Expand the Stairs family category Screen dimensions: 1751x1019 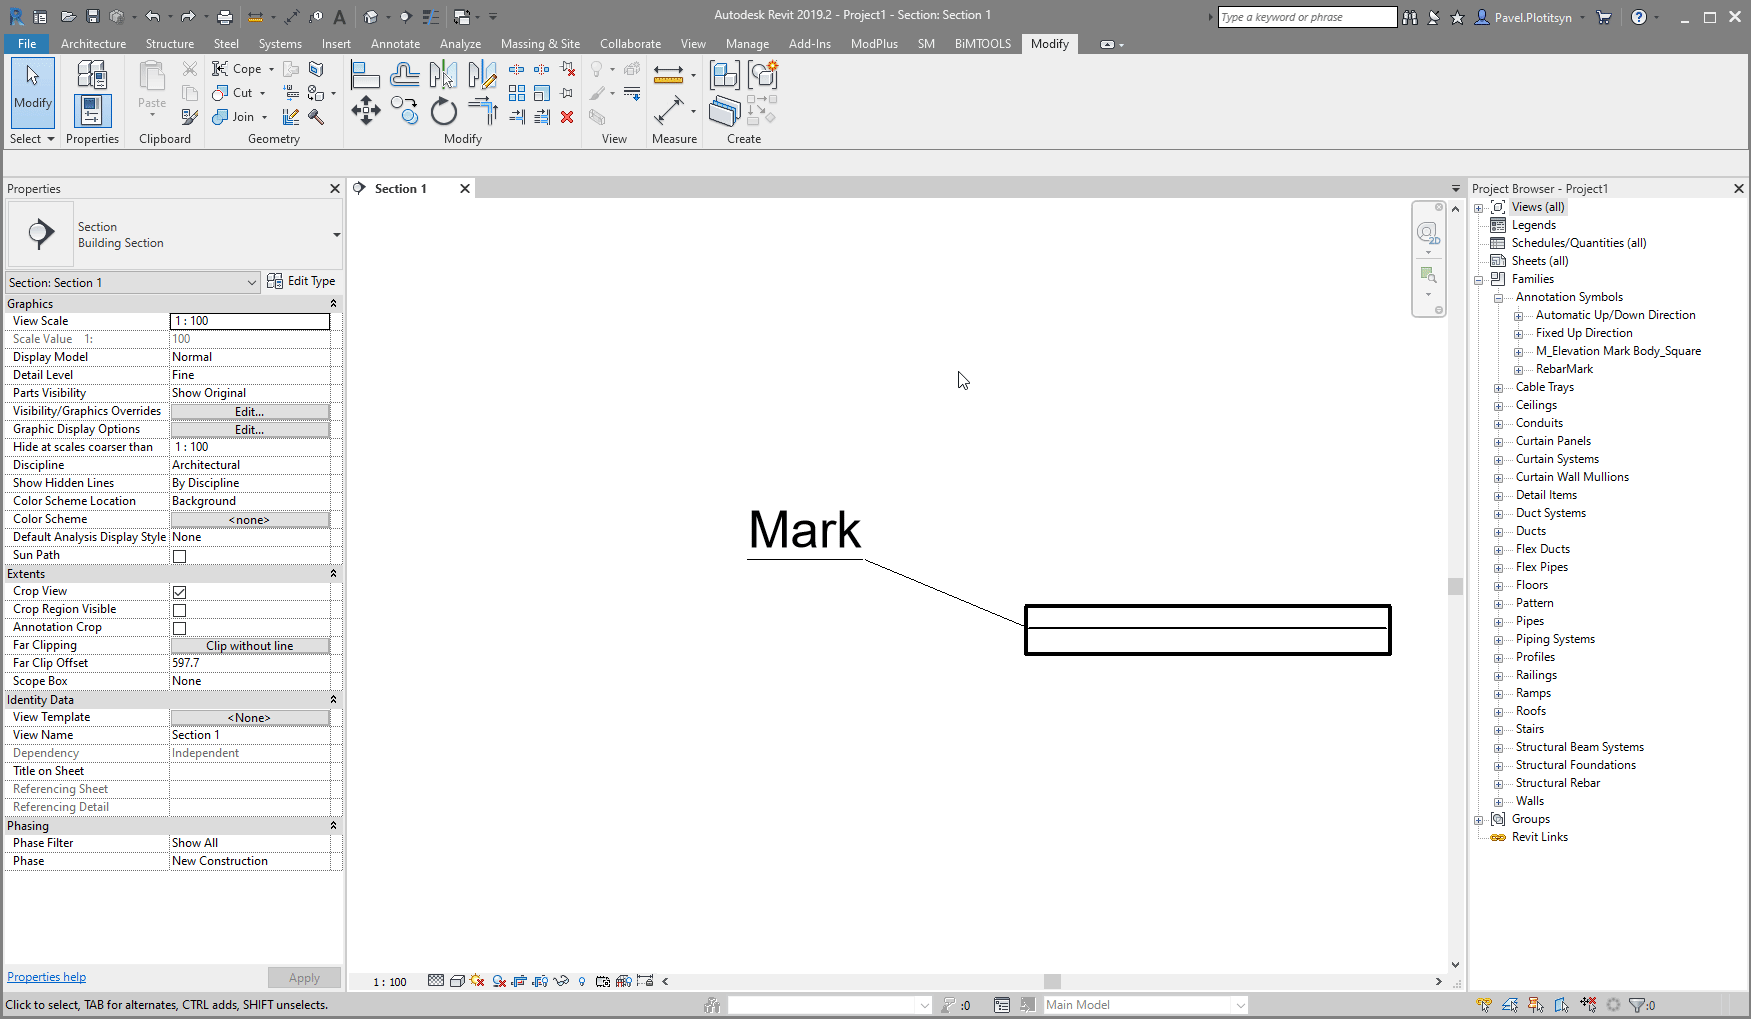(x=1497, y=729)
